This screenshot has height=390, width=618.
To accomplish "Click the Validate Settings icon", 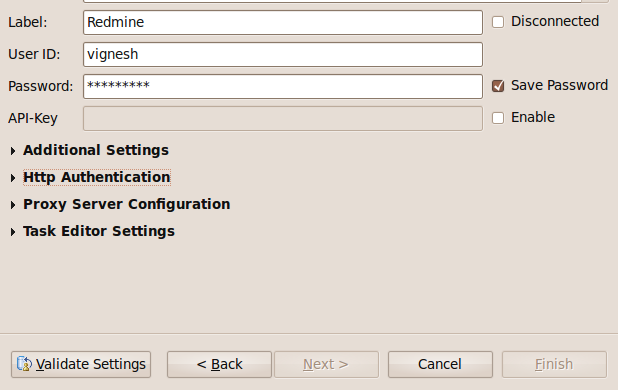I will (24, 364).
